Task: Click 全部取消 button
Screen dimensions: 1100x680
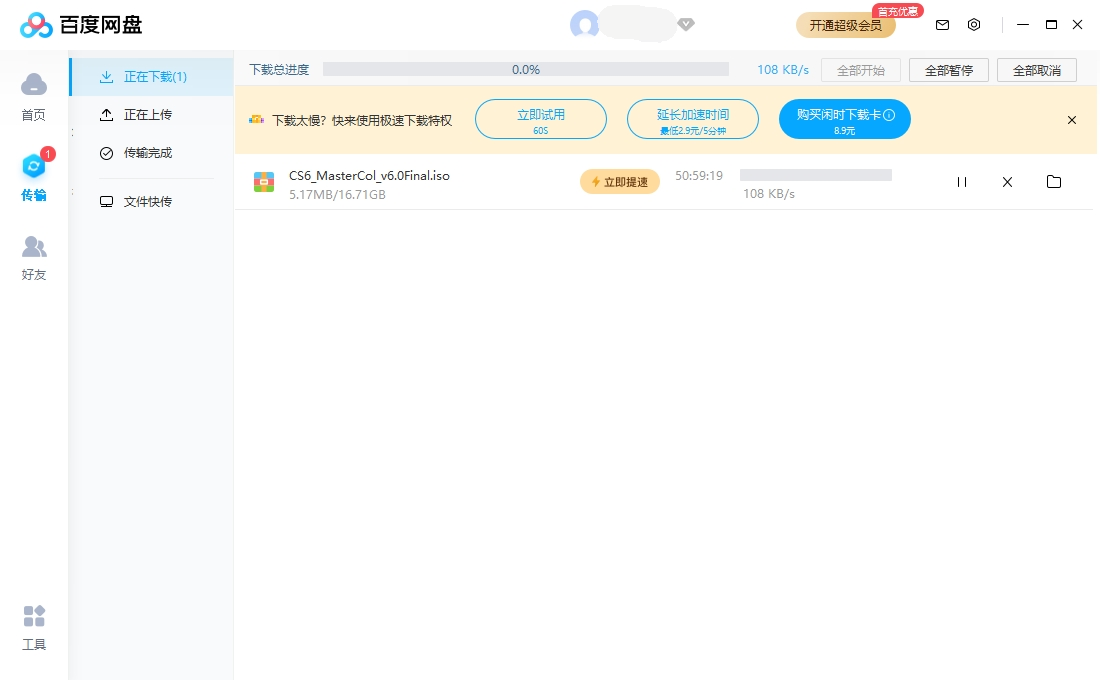Action: (1037, 70)
